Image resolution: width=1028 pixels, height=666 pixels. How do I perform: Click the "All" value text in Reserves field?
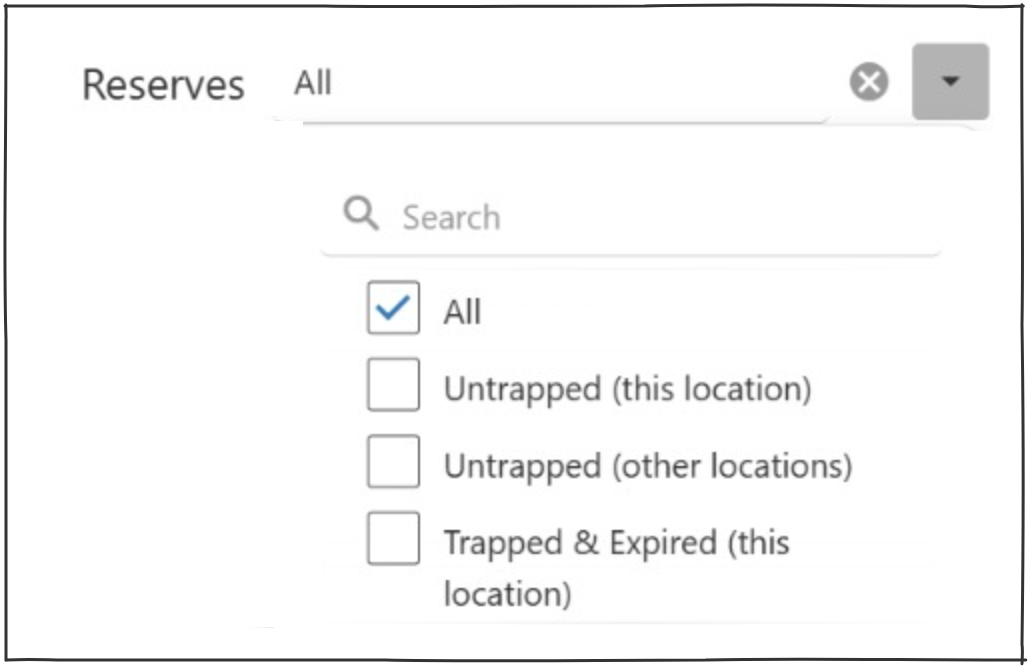[313, 83]
